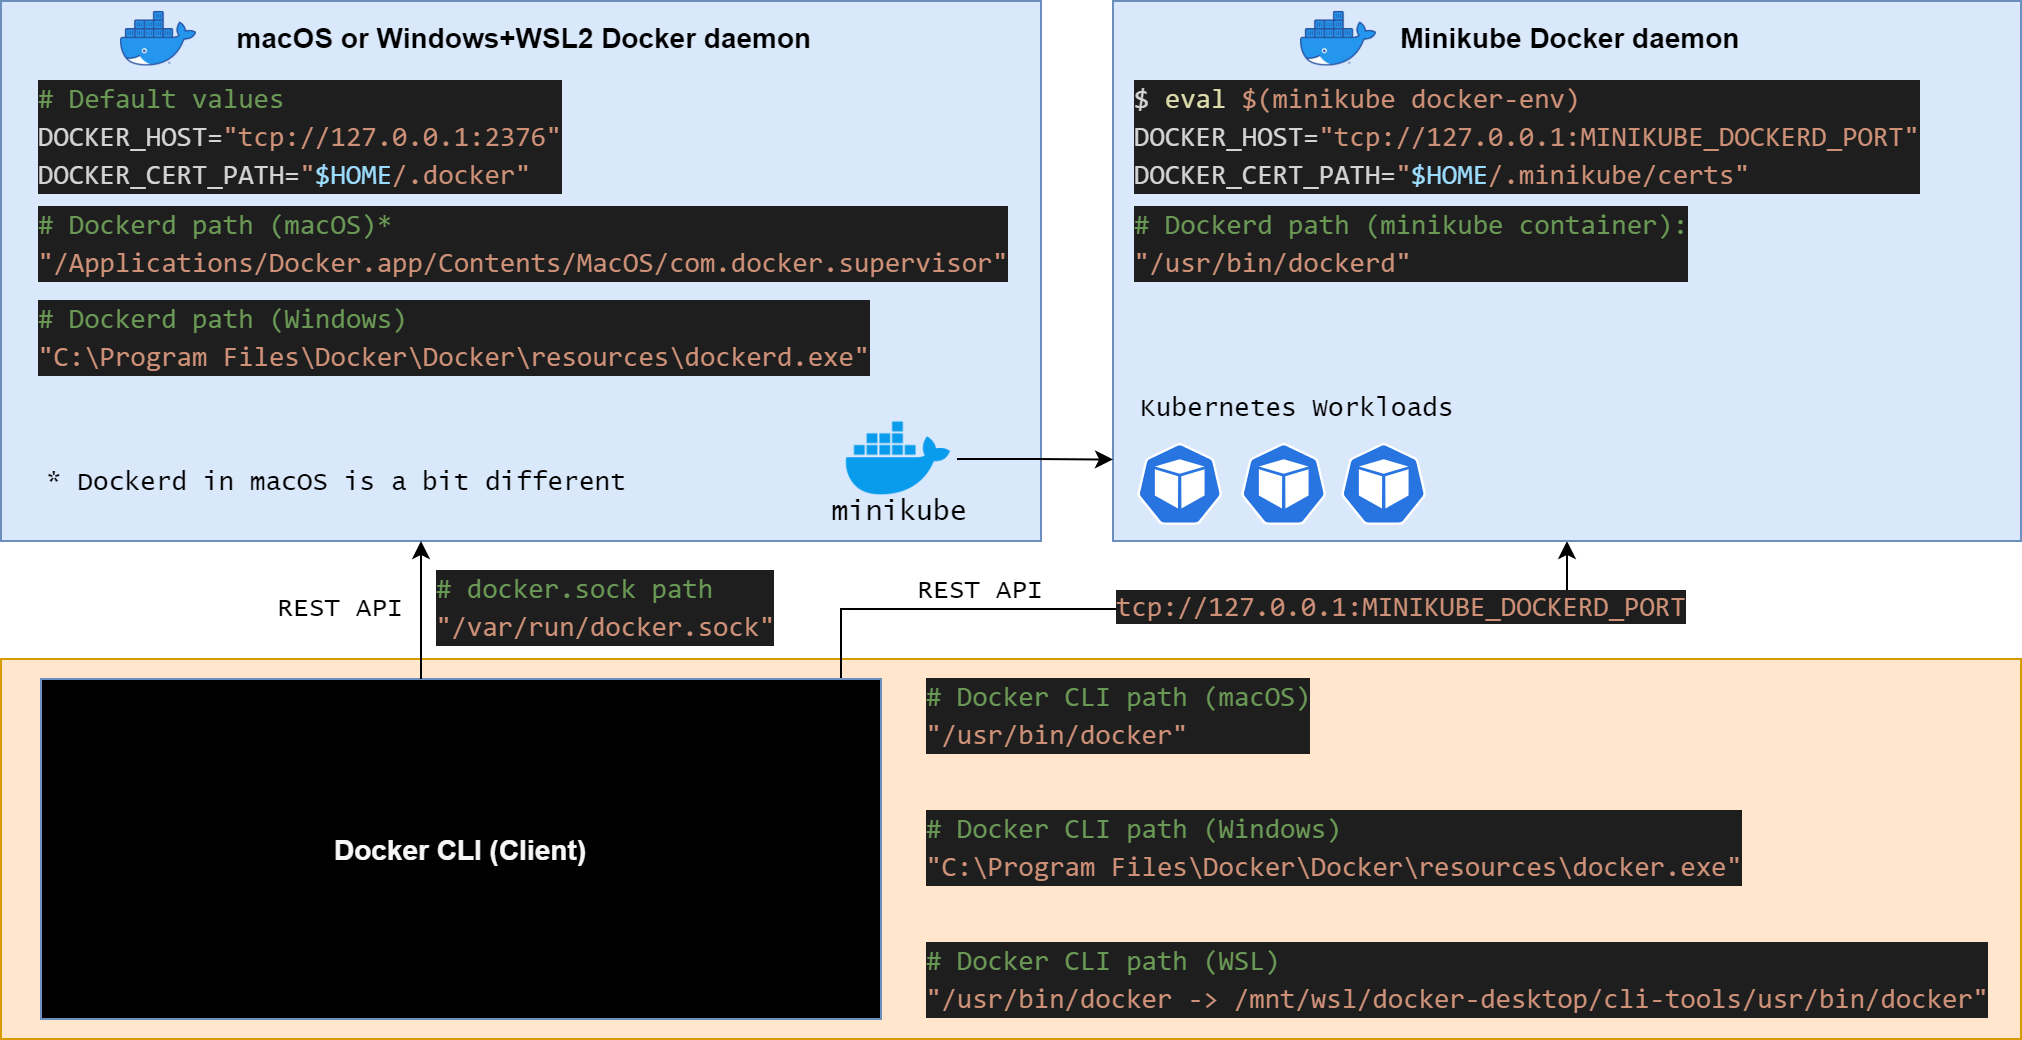Click the '# Docker CLI path (WSL)' comment
The height and width of the screenshot is (1040, 2022).
pyautogui.click(x=1102, y=961)
